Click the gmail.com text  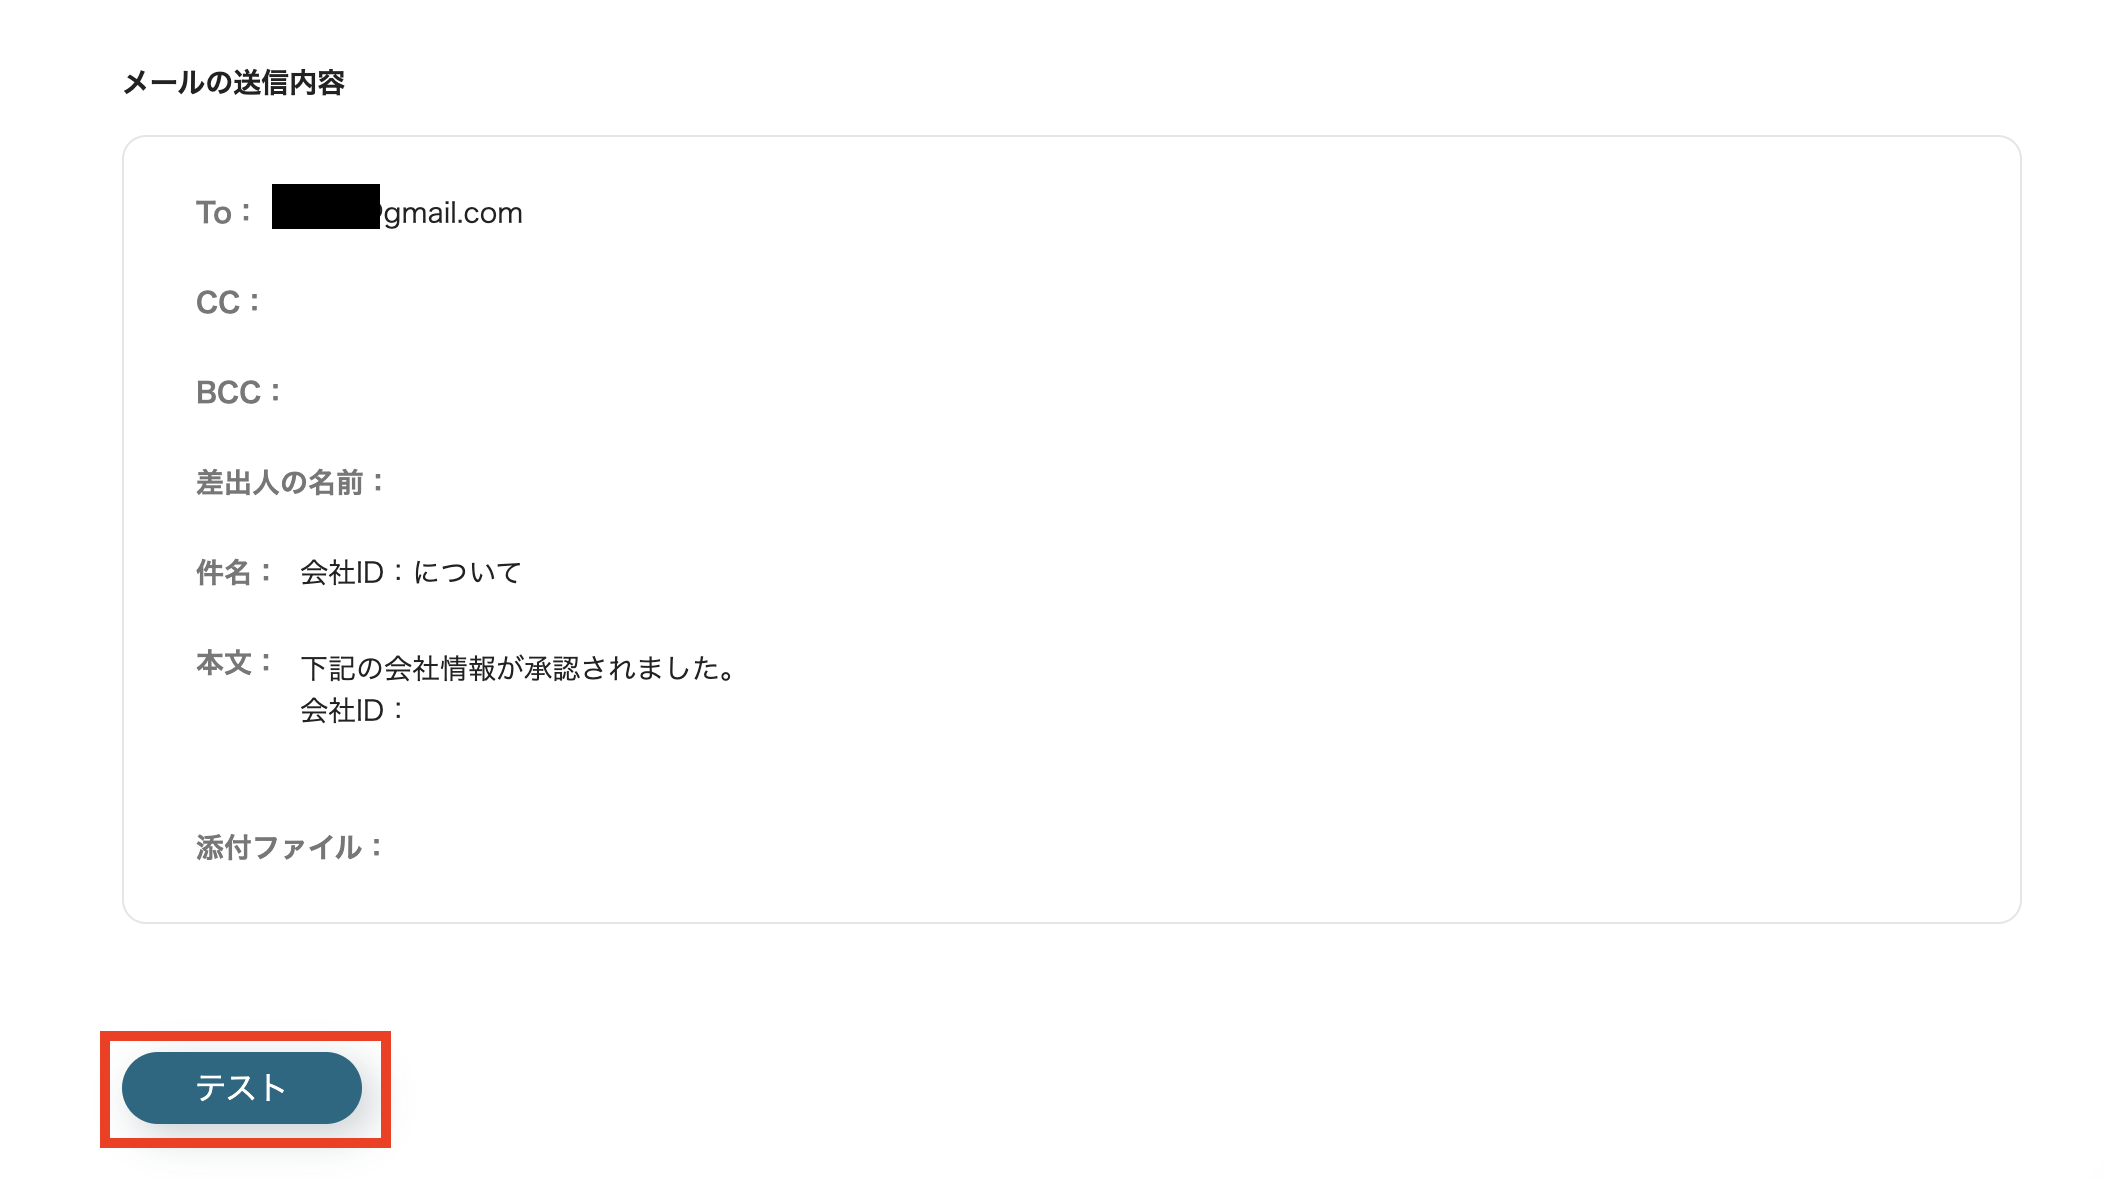coord(448,212)
